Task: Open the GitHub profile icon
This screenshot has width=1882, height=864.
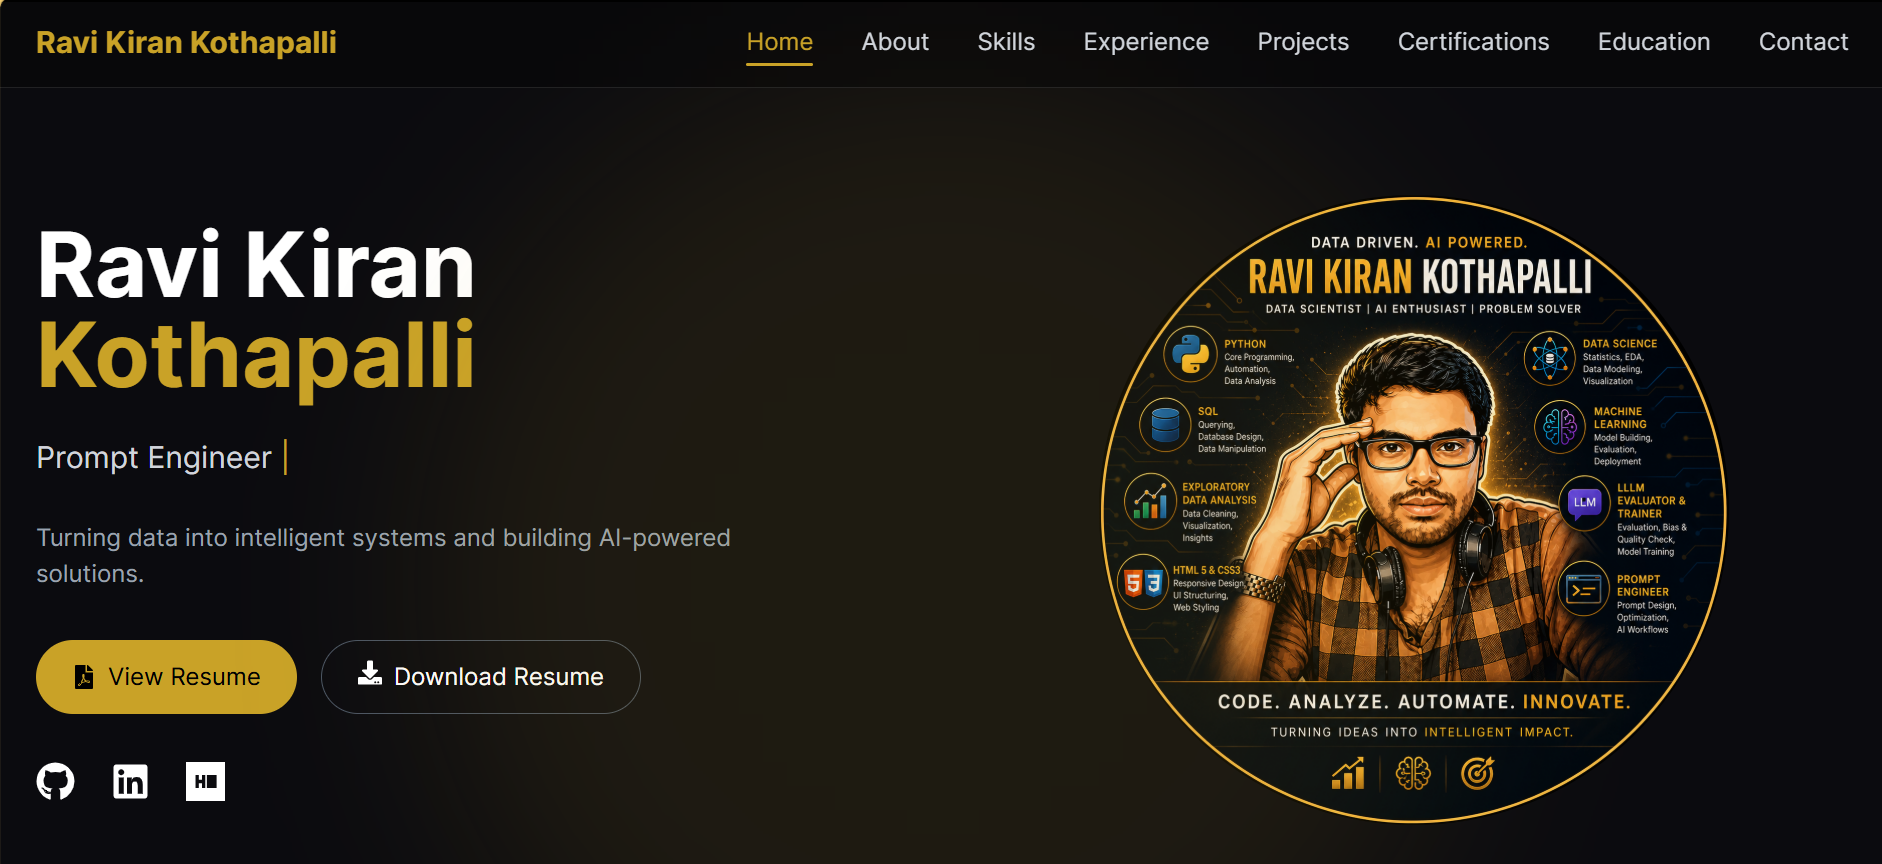Action: click(56, 781)
